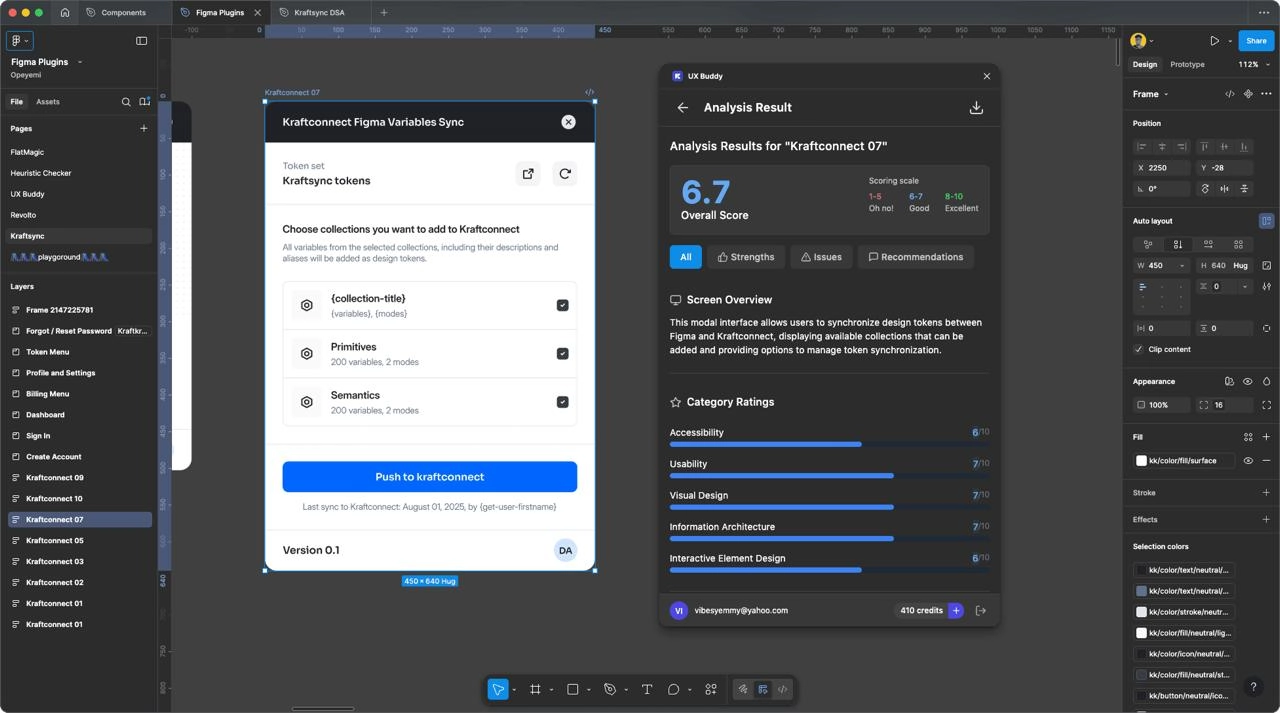Image resolution: width=1280 pixels, height=713 pixels.
Task: Show the Recommendations tab in UX Buddy
Action: click(915, 257)
